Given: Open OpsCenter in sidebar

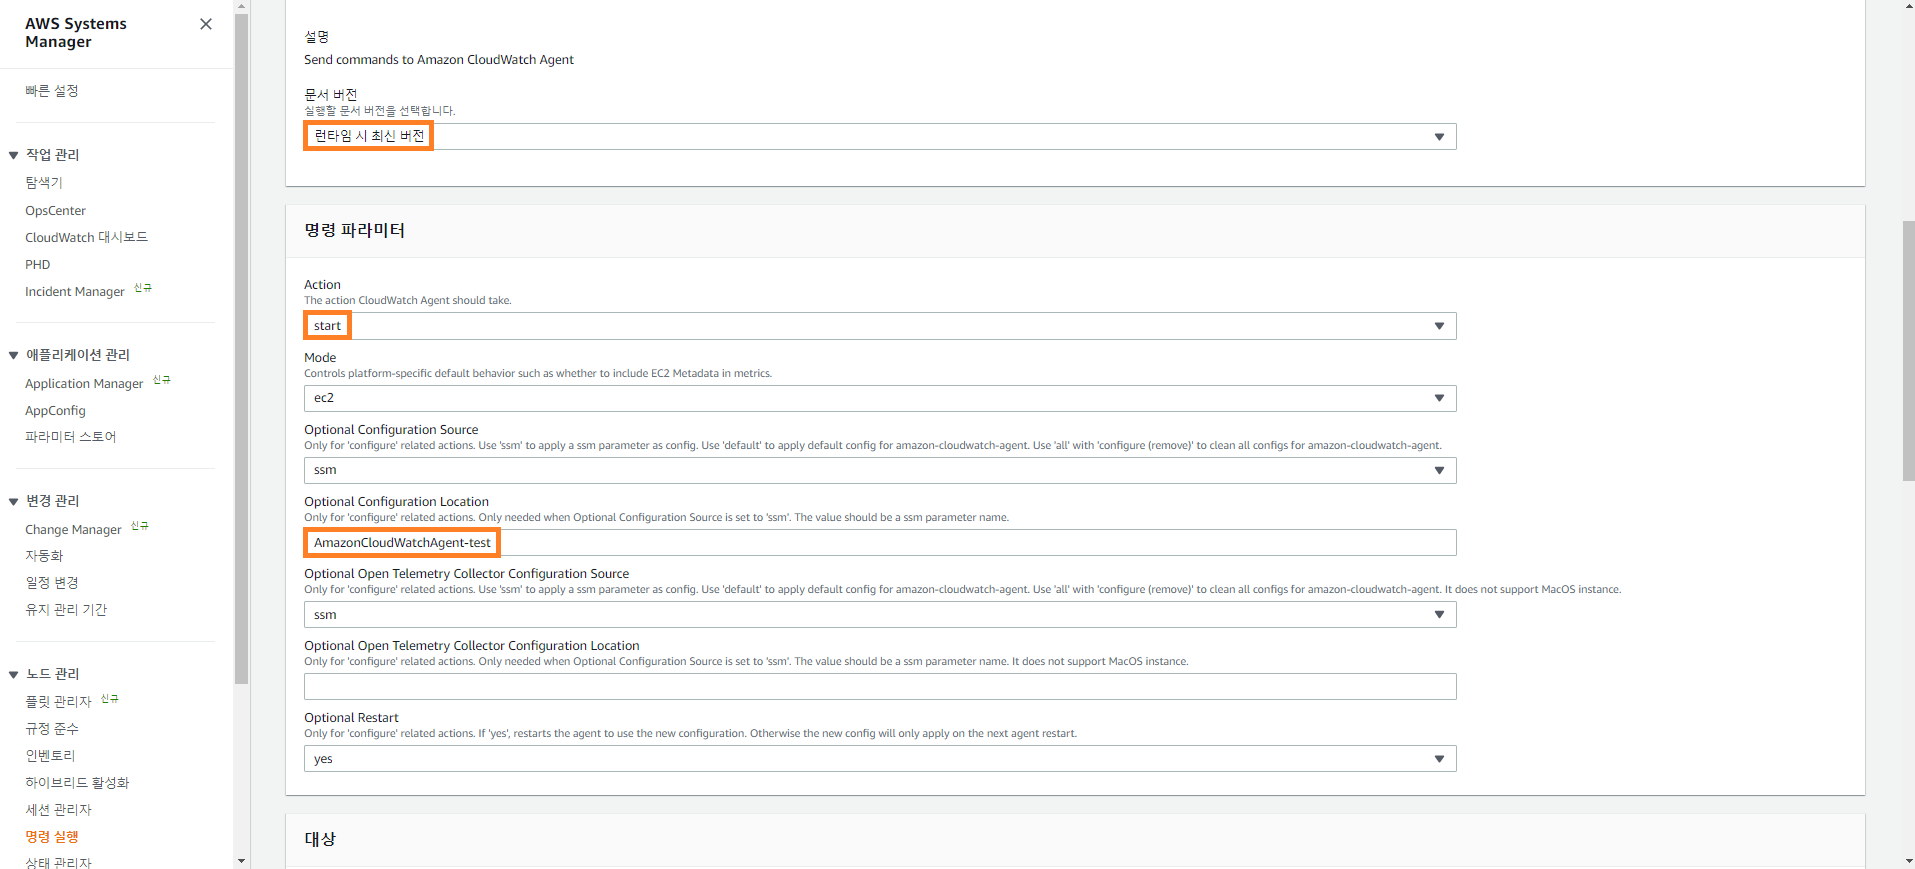Looking at the screenshot, I should (x=56, y=211).
